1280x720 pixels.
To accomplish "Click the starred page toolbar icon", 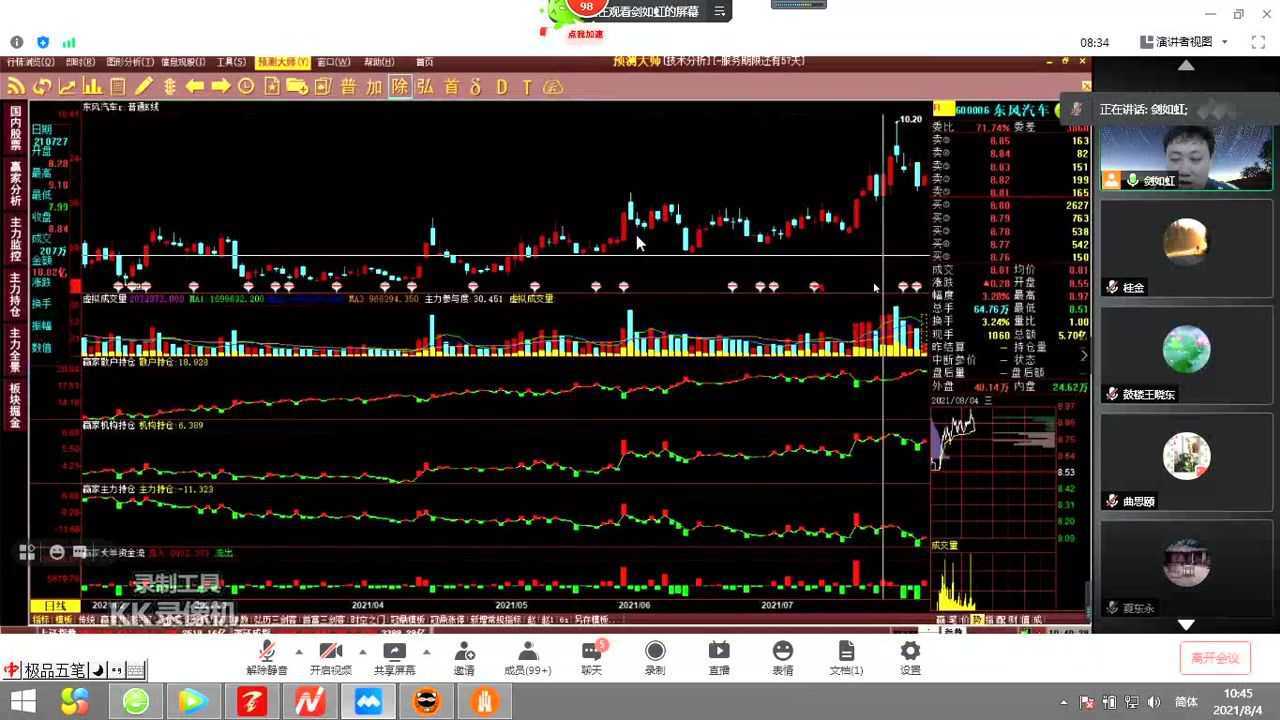I will (x=272, y=87).
